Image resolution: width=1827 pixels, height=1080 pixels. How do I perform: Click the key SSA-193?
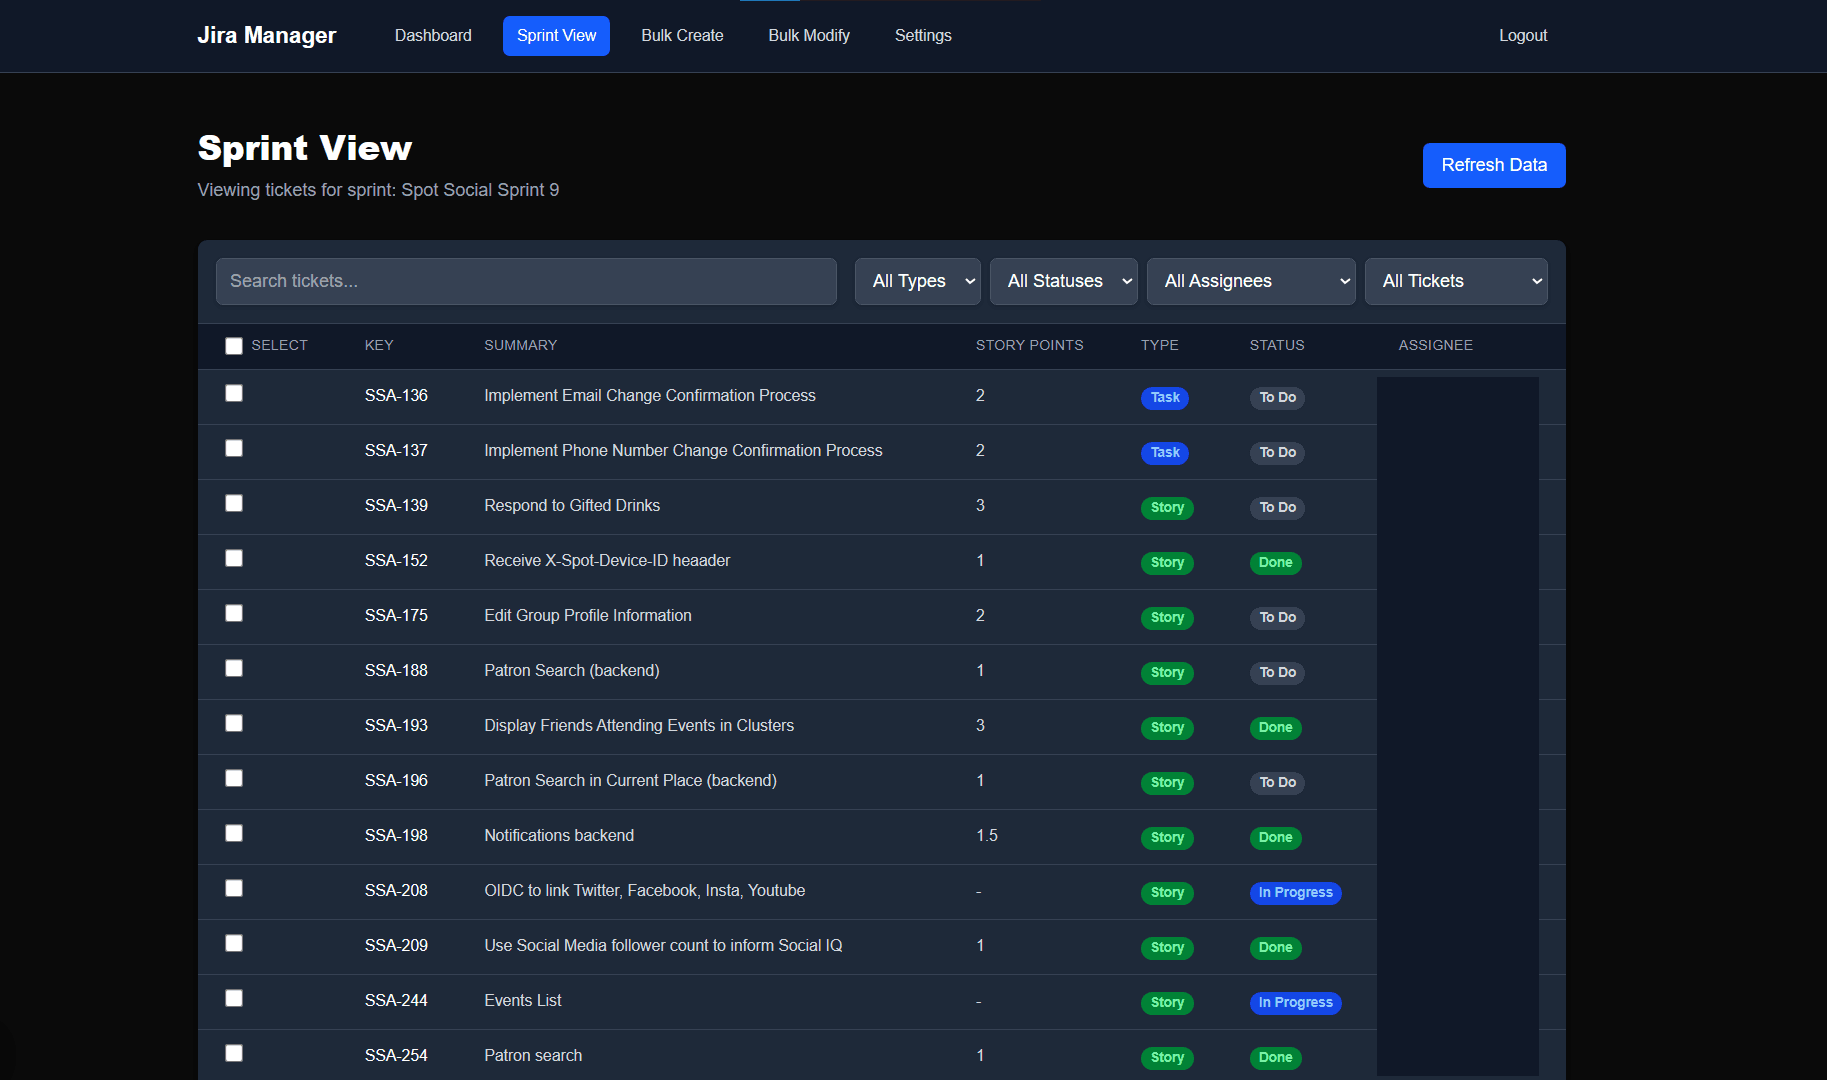[396, 726]
